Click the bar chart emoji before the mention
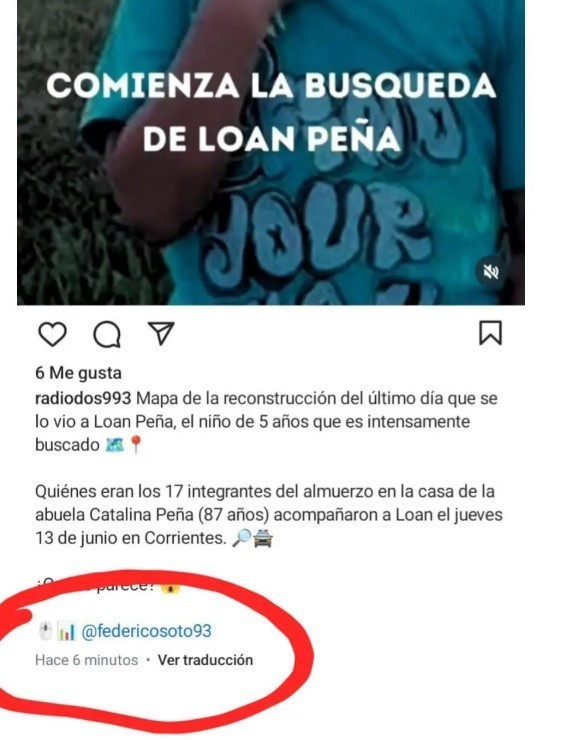Viewport: 569px width, 740px height. pyautogui.click(x=66, y=631)
